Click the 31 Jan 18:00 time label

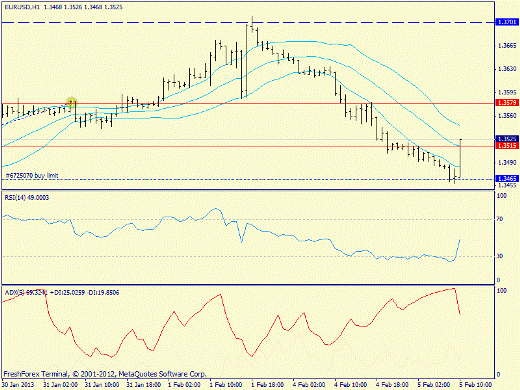144,385
